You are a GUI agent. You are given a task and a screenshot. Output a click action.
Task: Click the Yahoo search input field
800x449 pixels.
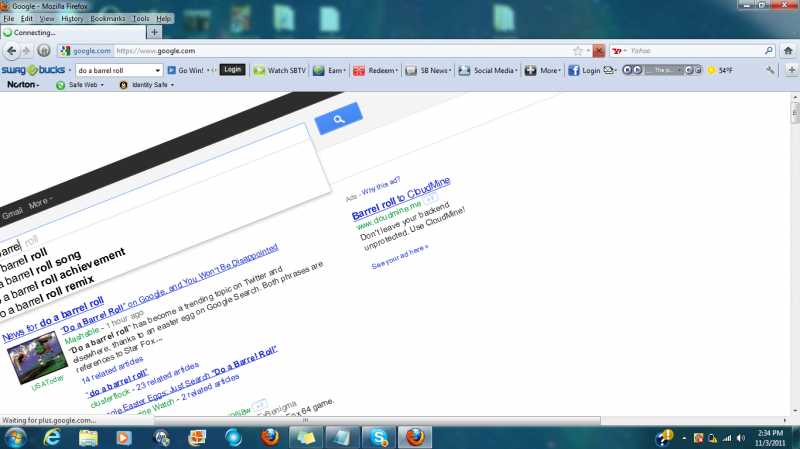click(x=696, y=51)
